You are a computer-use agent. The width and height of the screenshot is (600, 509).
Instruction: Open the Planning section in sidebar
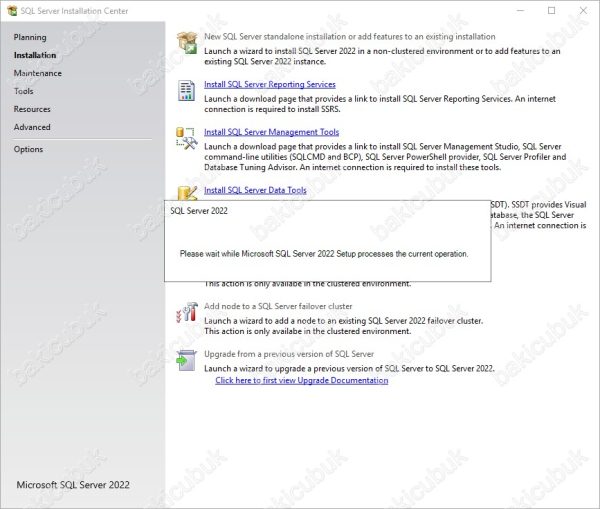(x=30, y=37)
